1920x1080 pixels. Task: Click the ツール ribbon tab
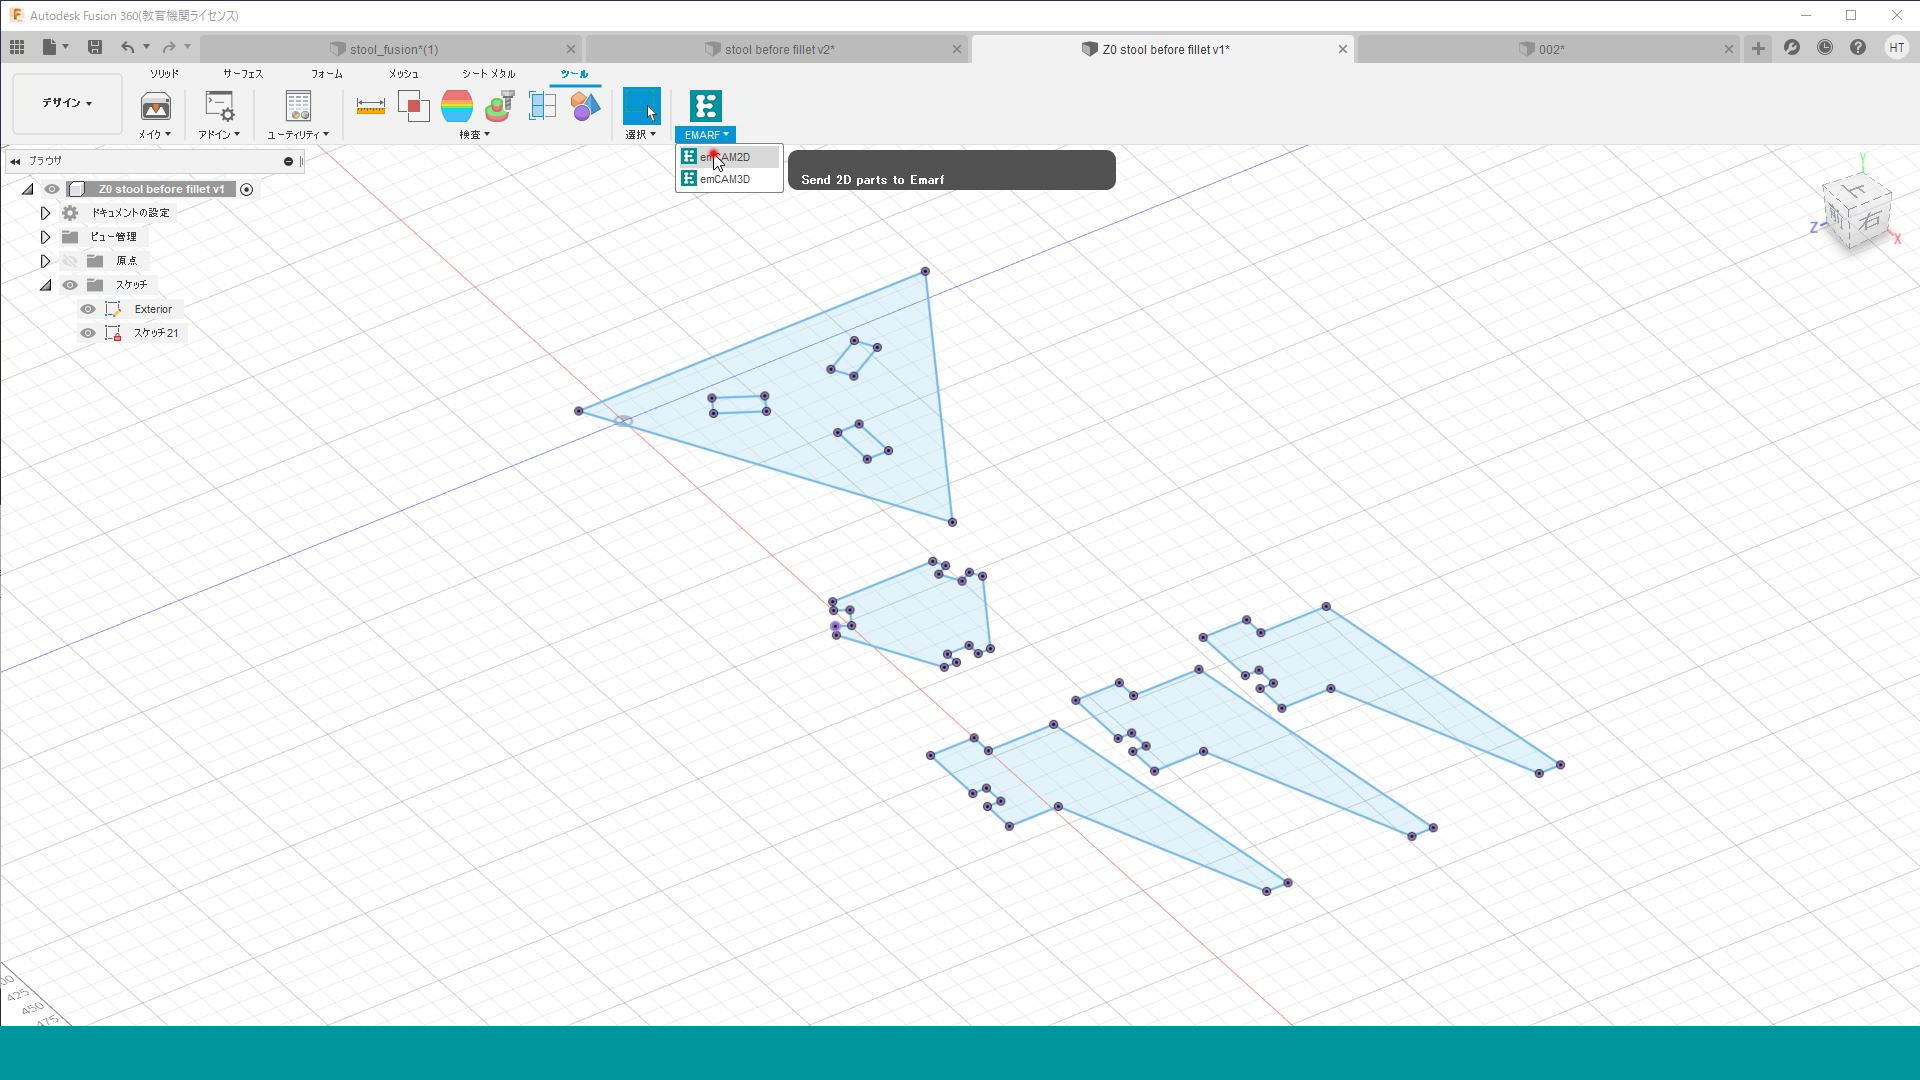pos(574,74)
